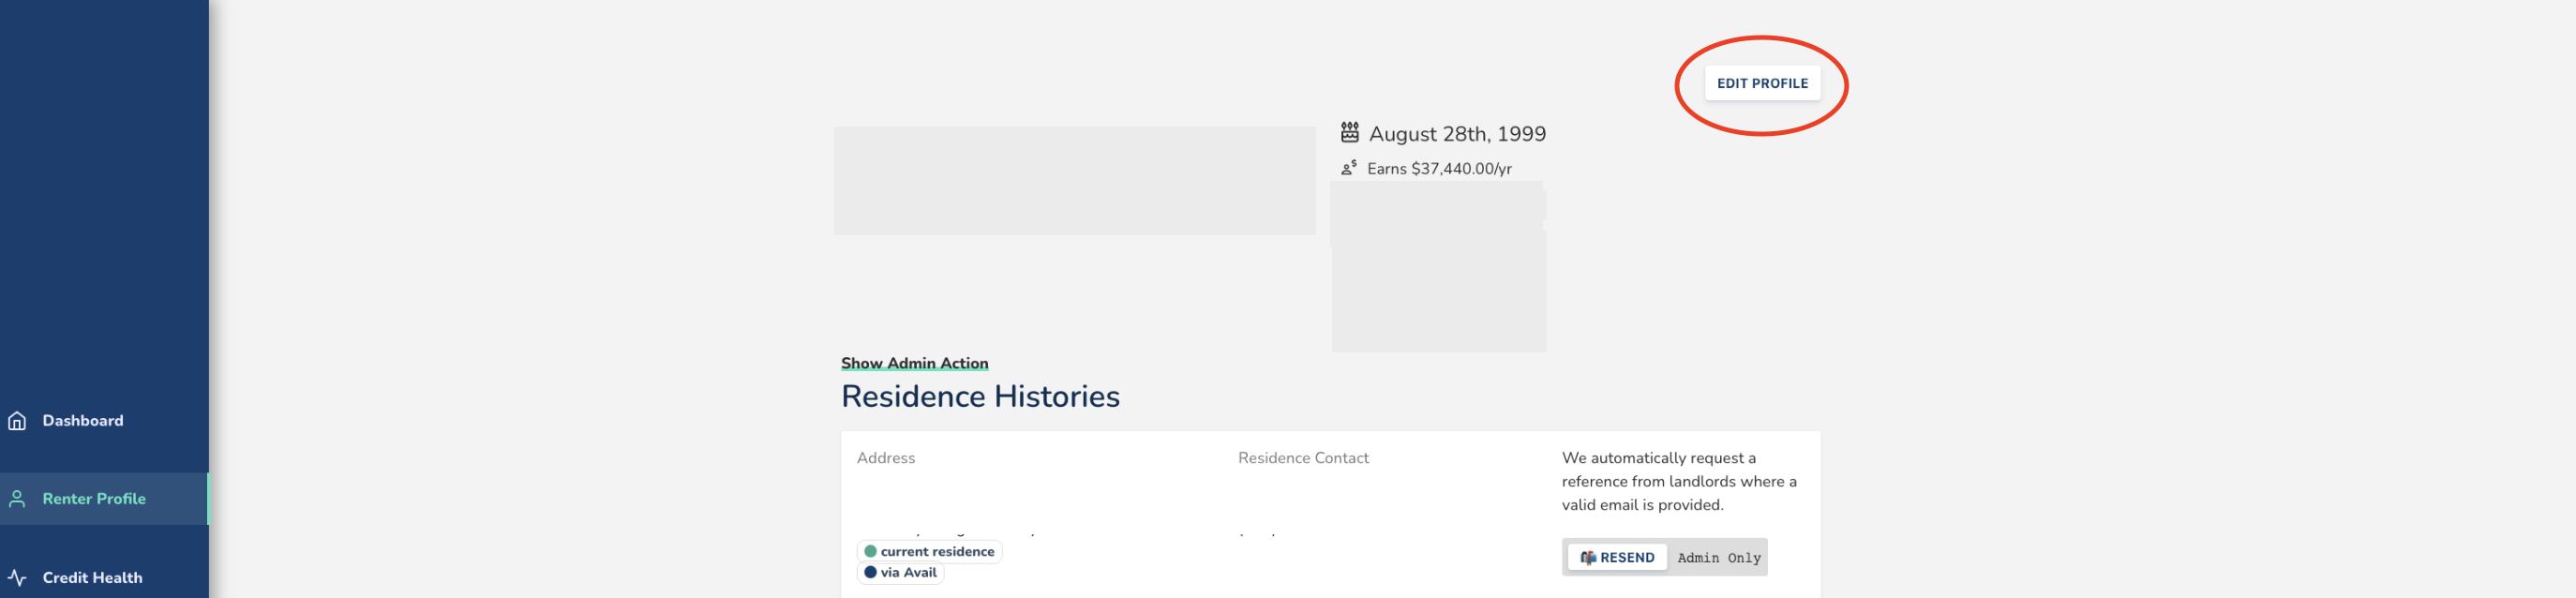Click the Residence Histories heading
The width and height of the screenshot is (2576, 598).
pos(980,397)
